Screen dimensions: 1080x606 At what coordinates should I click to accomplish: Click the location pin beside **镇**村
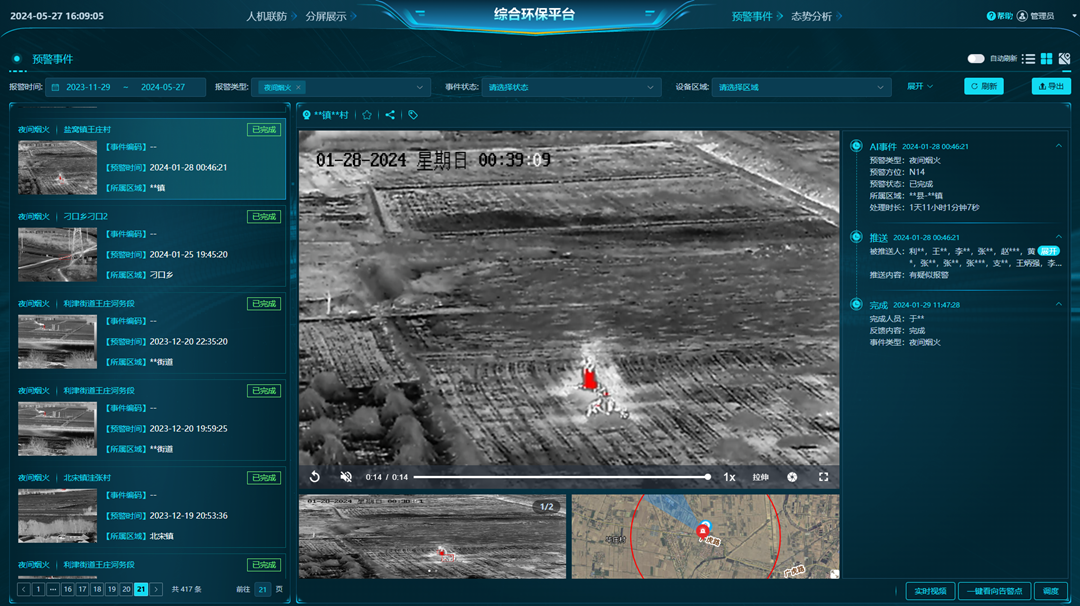(x=307, y=115)
